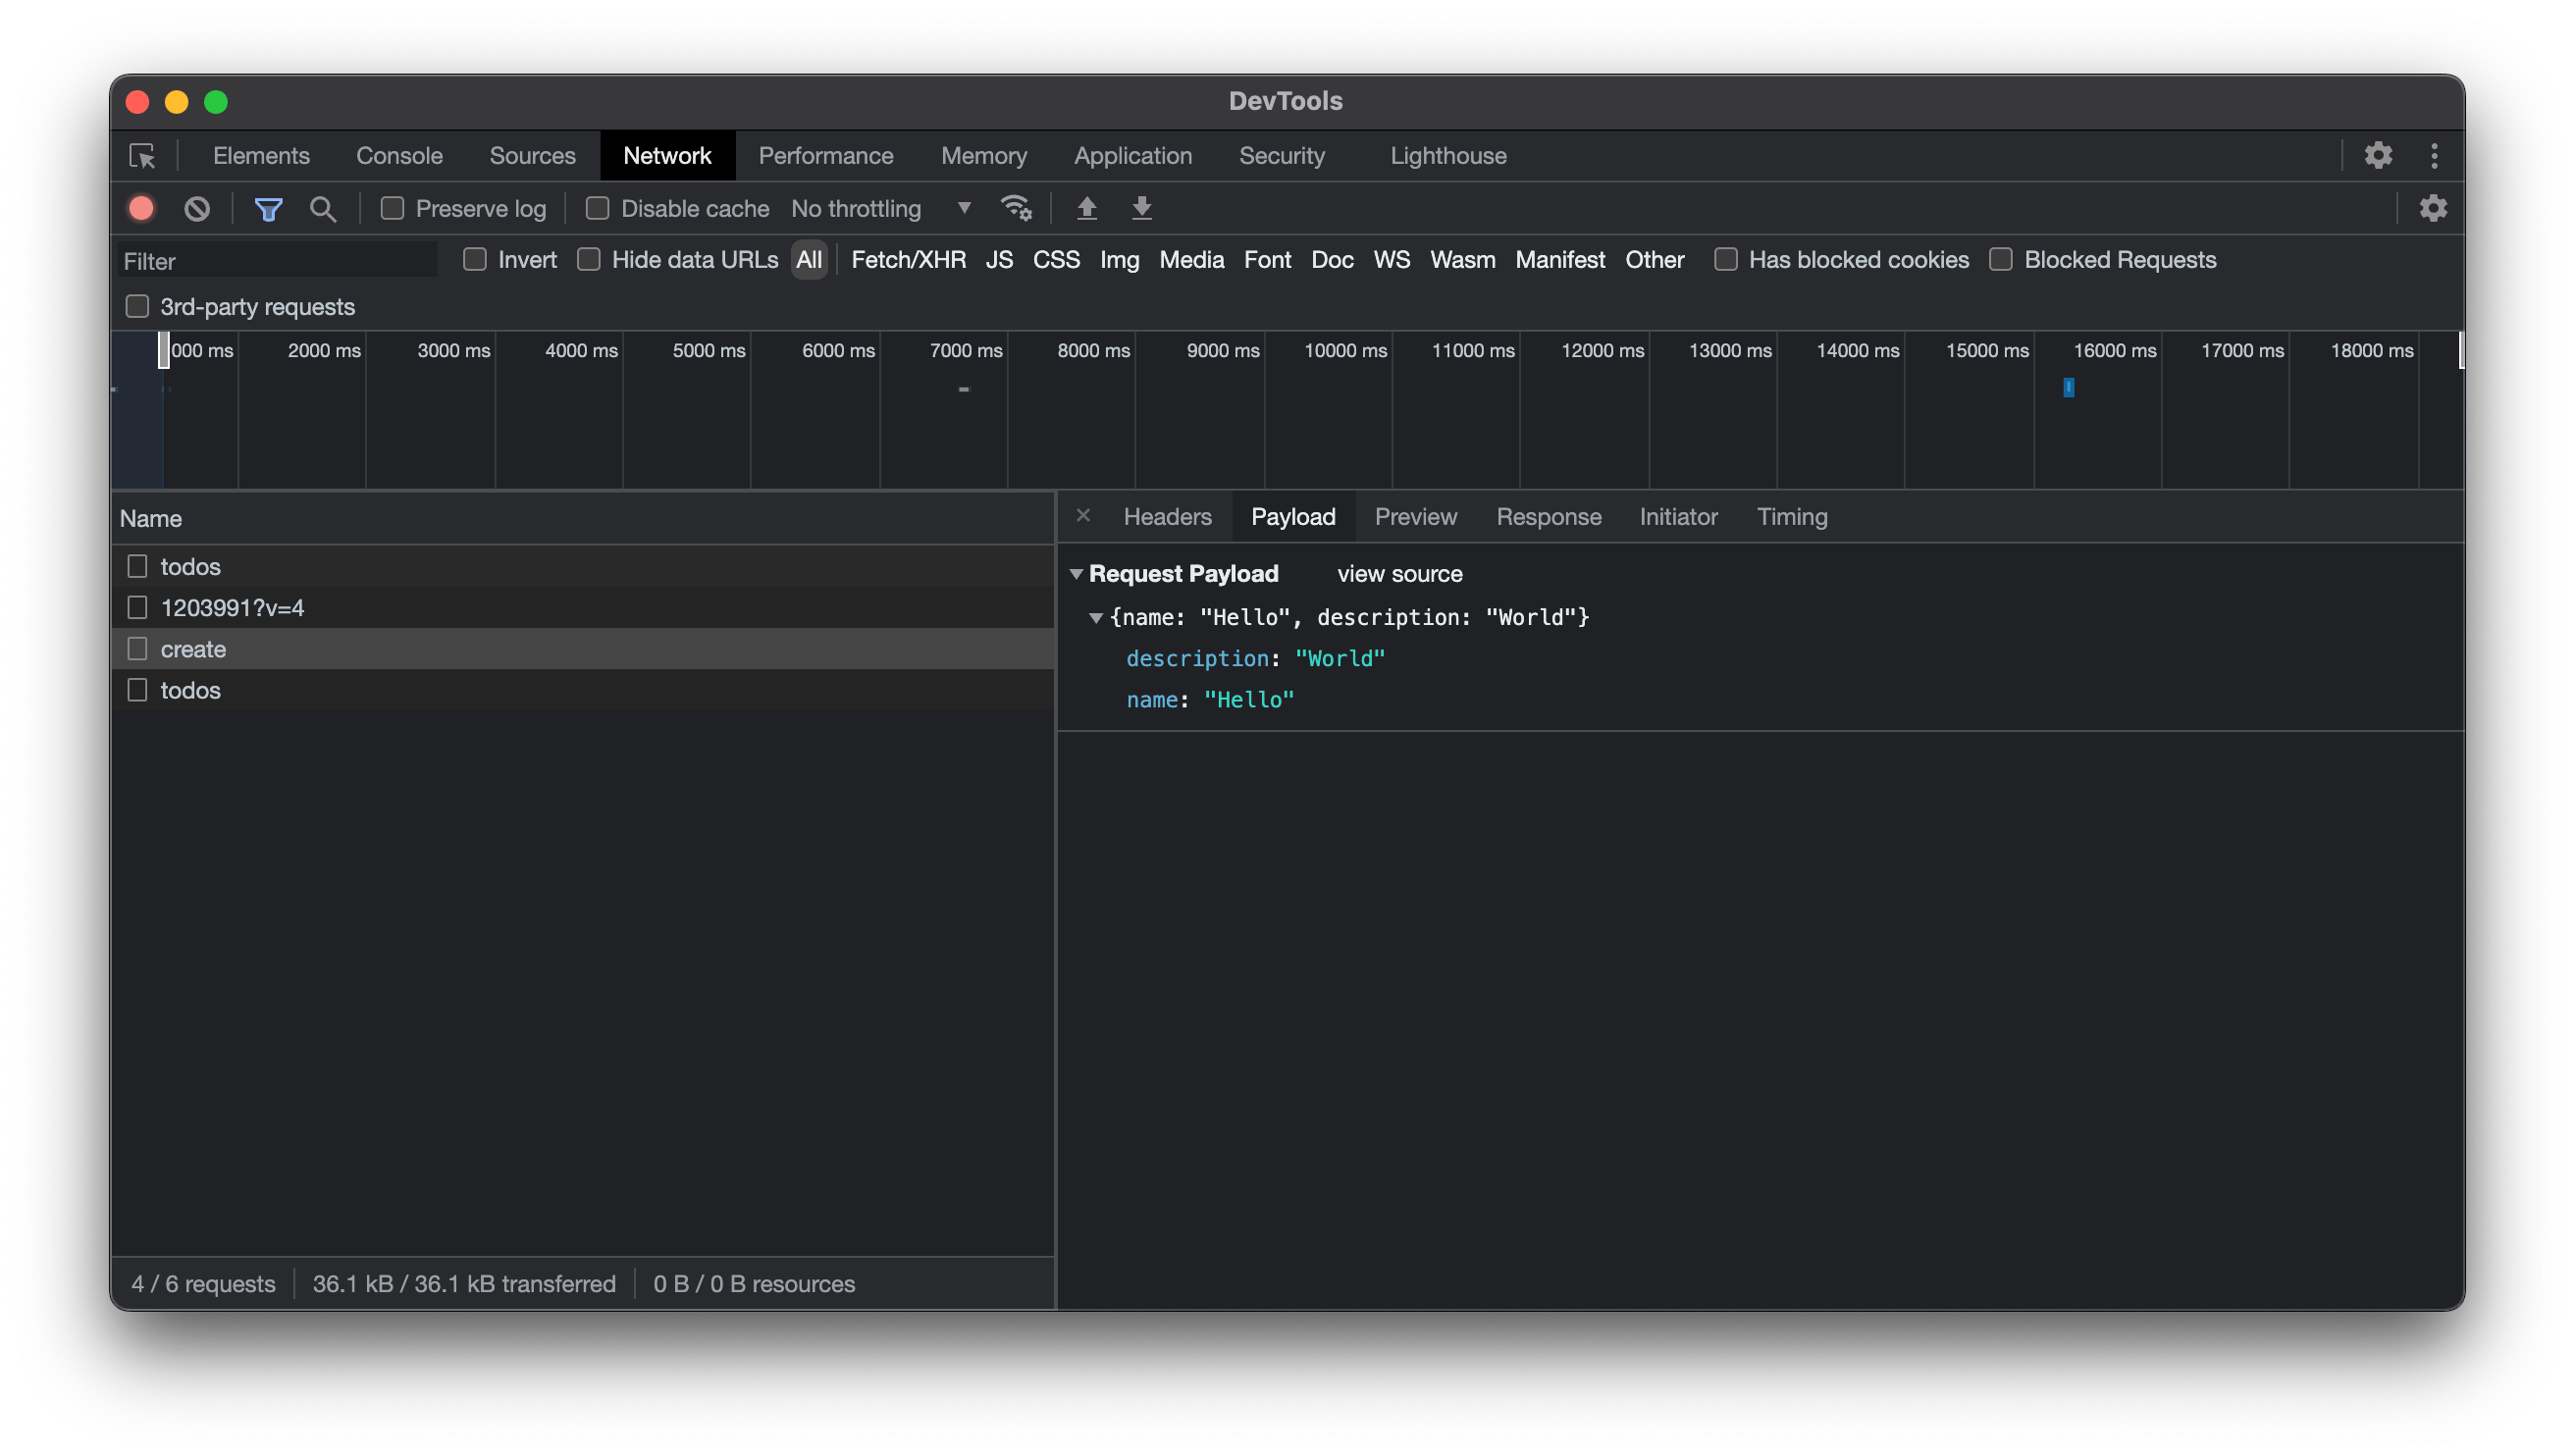Viewport: 2575px width, 1456px height.
Task: Click the blue request marker near 16000 ms
Action: (2068, 387)
